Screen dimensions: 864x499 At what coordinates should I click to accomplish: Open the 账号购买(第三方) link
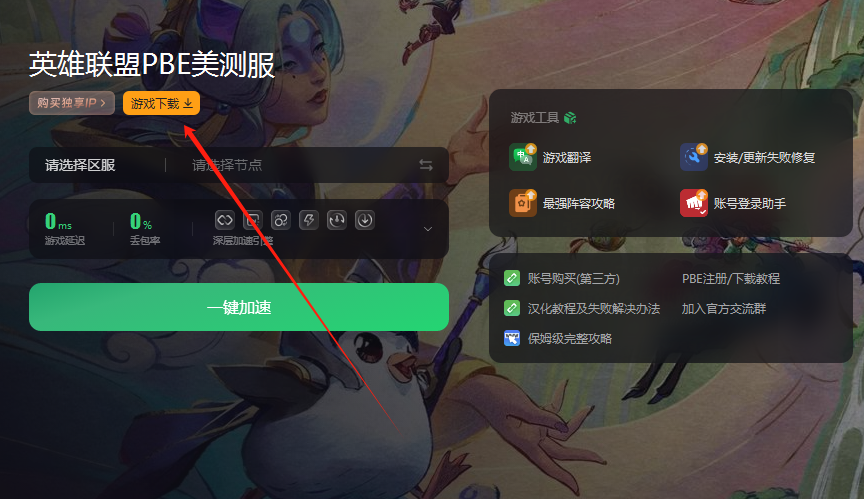point(573,279)
